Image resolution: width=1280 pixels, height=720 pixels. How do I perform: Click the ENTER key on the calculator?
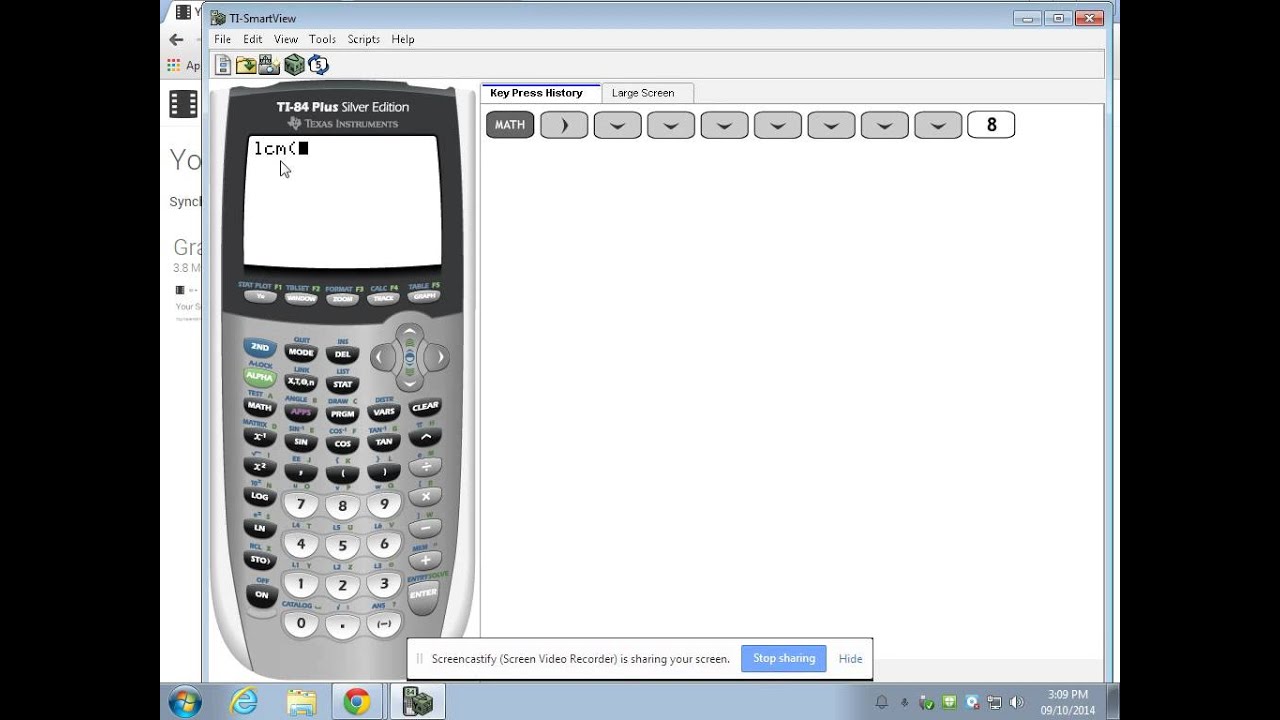pyautogui.click(x=423, y=594)
